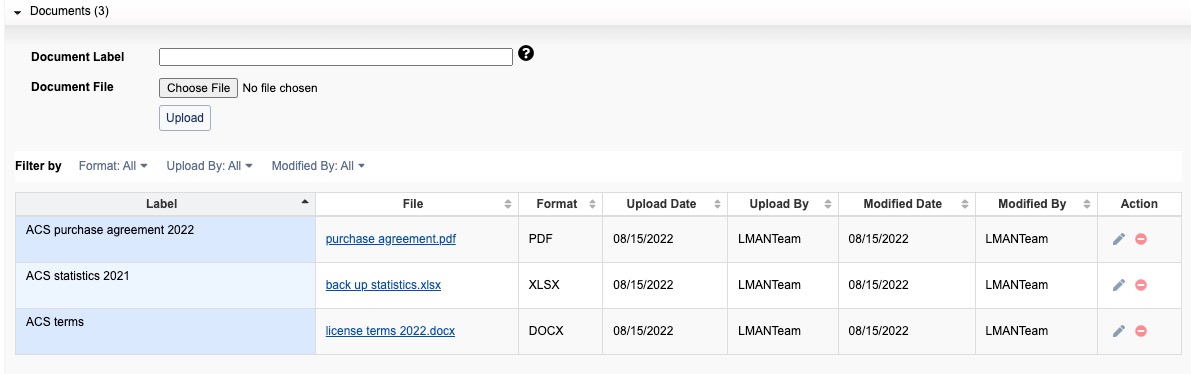Screen dimensions: 1191x374
Task: Delete the ACS purchase agreement 2022 document
Action: [x=1141, y=239]
